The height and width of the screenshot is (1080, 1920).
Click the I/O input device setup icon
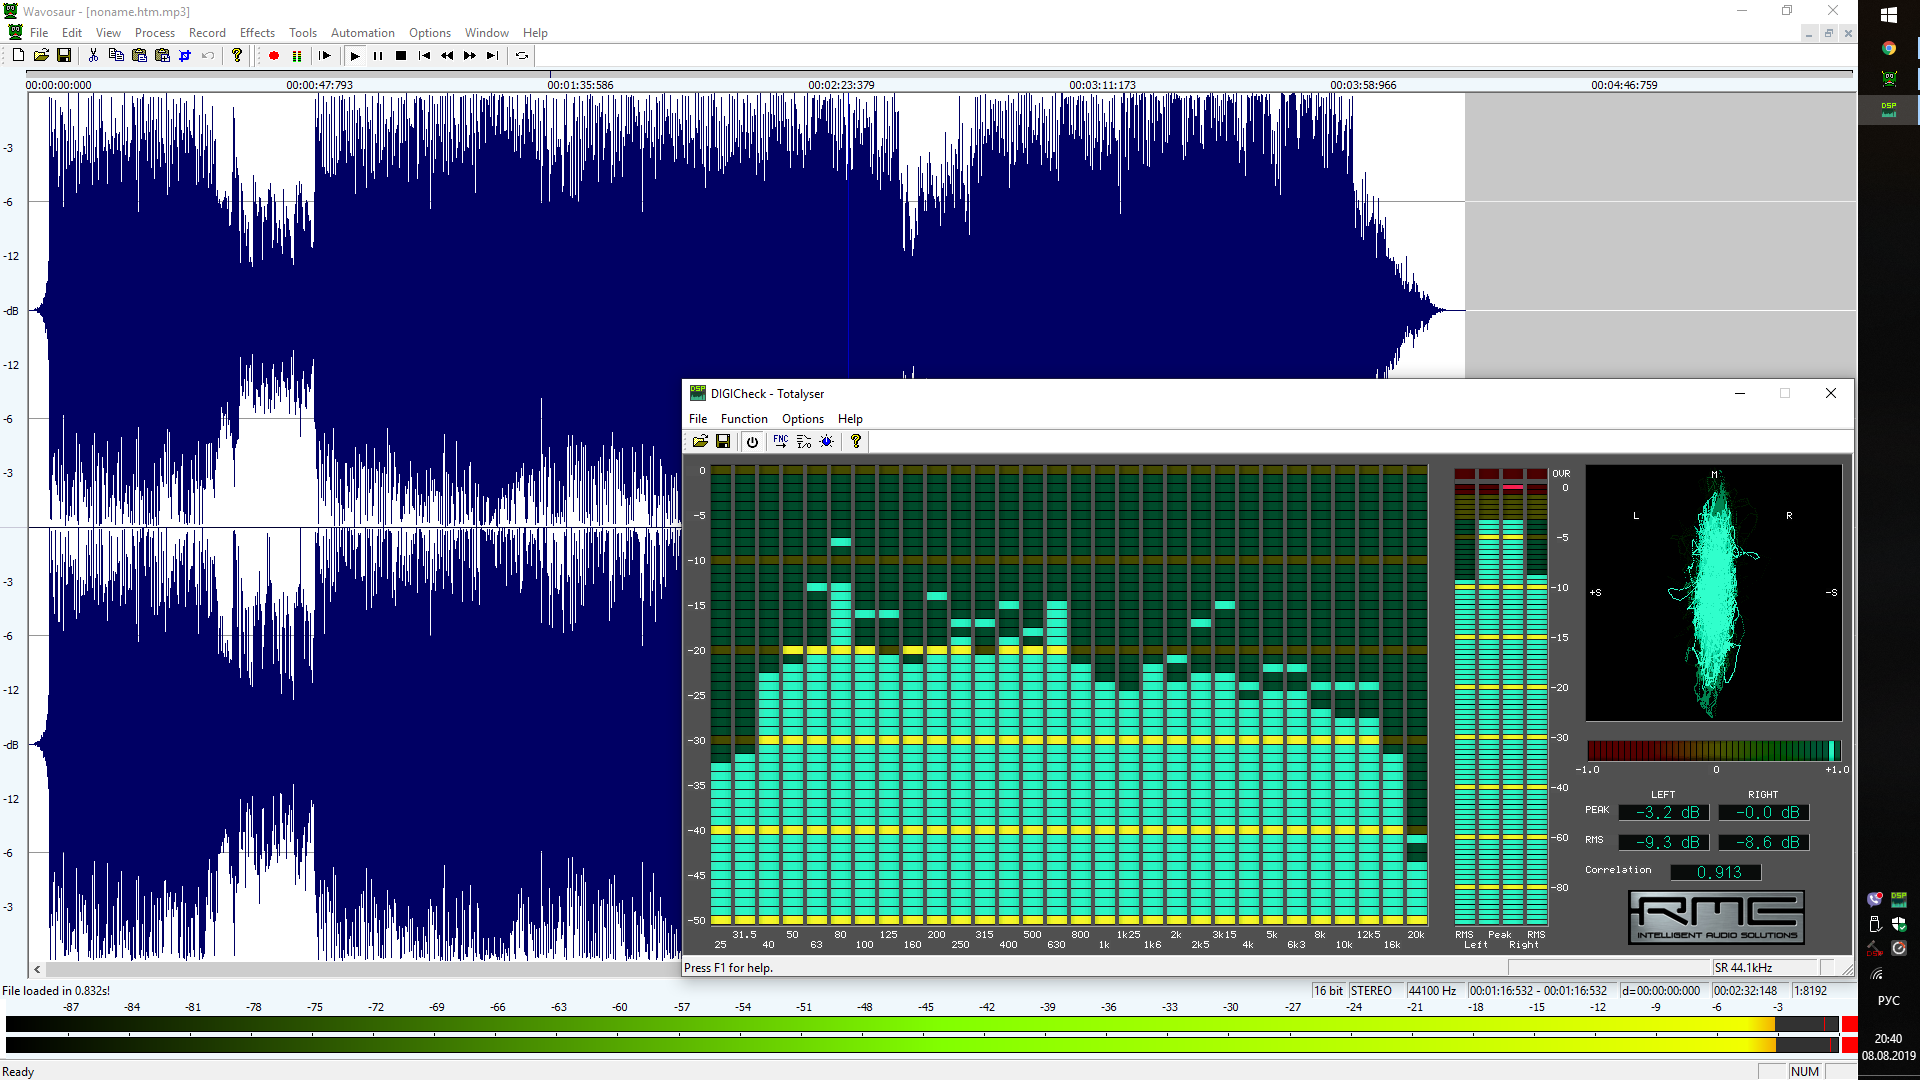[803, 441]
